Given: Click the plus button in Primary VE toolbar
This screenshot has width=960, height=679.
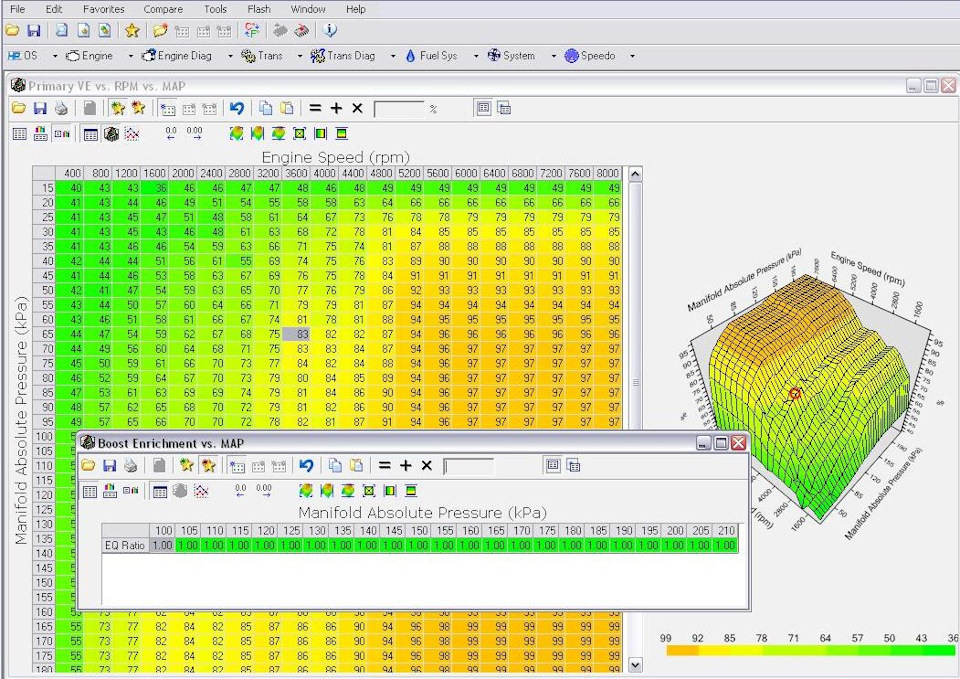Looking at the screenshot, I should click(x=336, y=108).
